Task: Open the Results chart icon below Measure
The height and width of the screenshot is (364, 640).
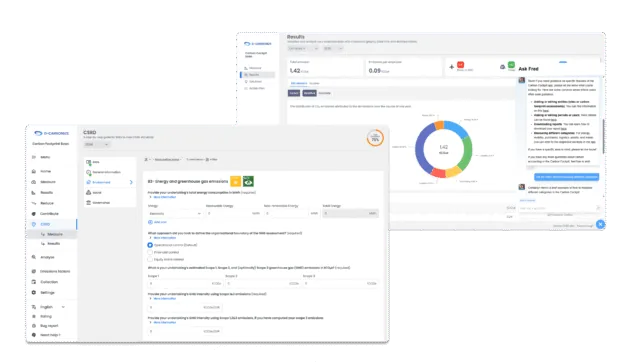Action: (34, 193)
